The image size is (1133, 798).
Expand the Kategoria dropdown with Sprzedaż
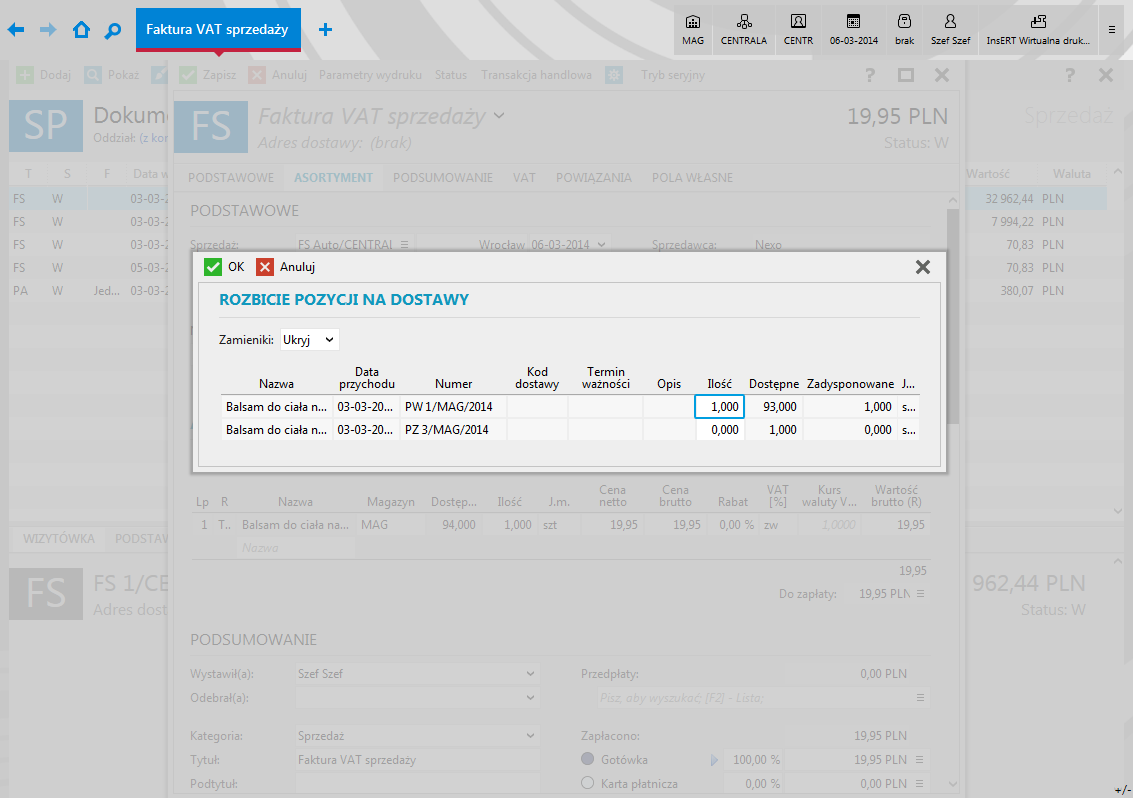pyautogui.click(x=530, y=736)
